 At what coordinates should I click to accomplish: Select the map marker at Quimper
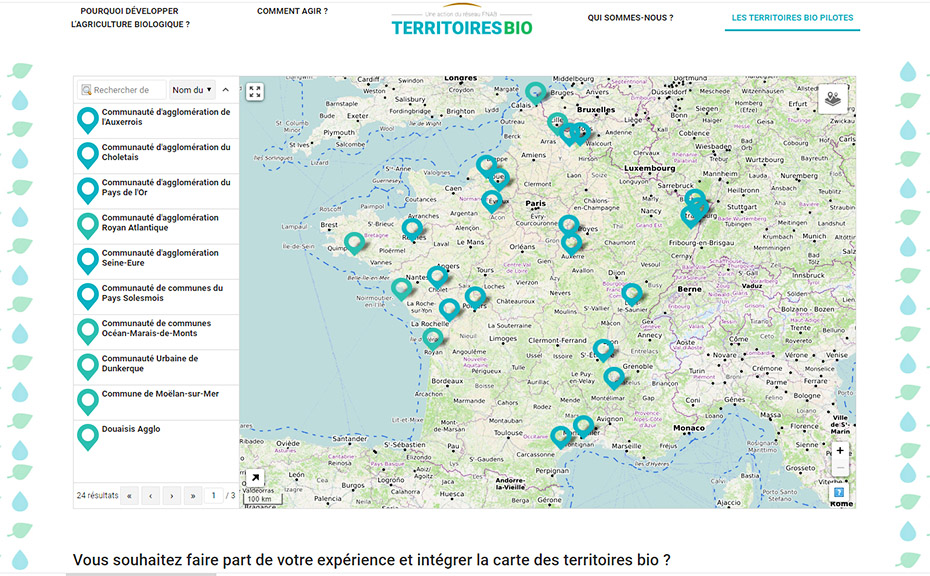pyautogui.click(x=355, y=243)
